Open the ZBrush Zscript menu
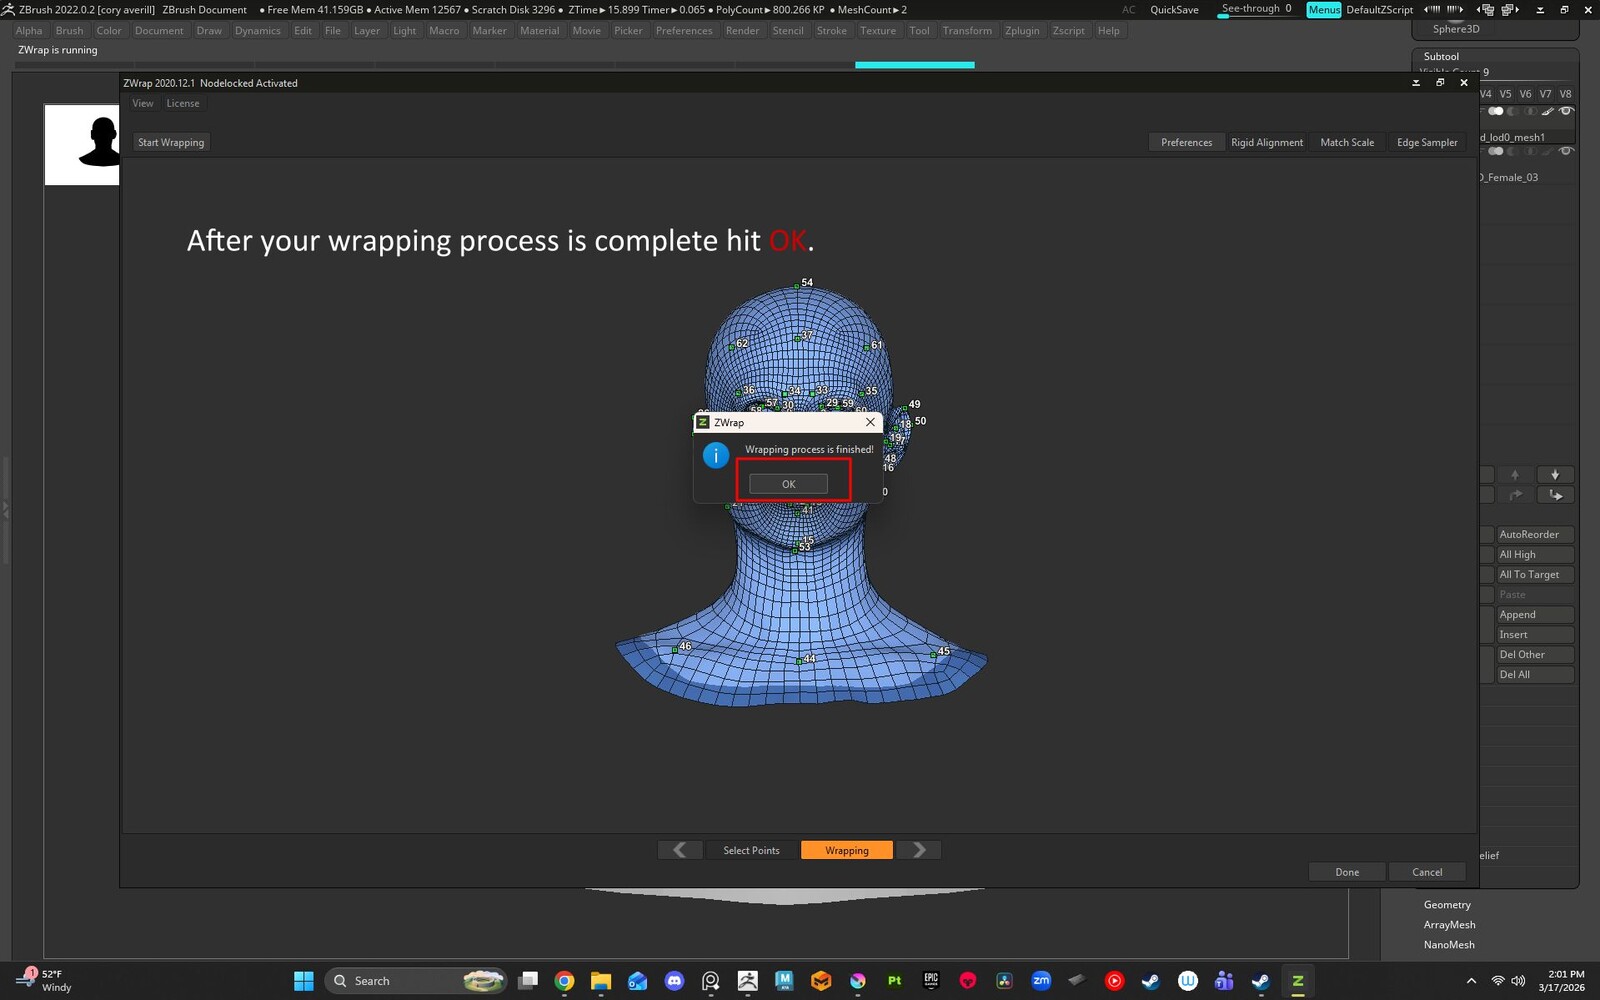 point(1068,31)
